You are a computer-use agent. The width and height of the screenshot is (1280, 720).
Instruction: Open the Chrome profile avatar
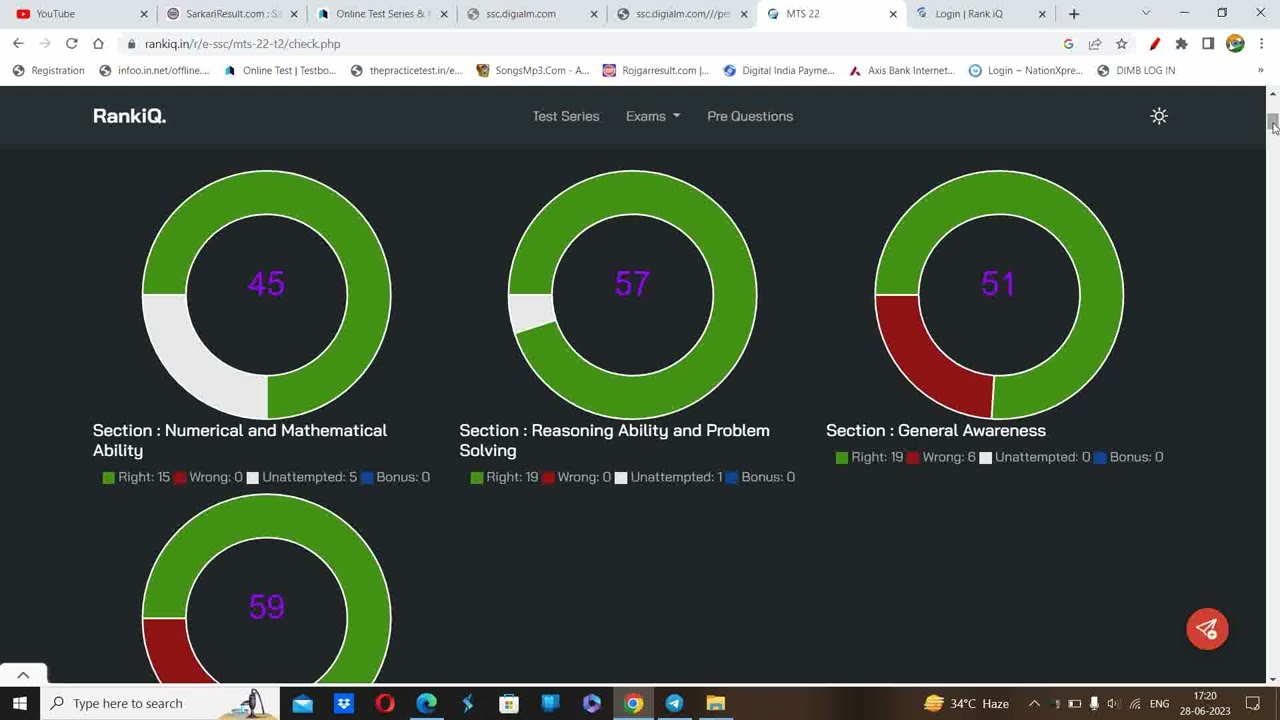point(1235,44)
